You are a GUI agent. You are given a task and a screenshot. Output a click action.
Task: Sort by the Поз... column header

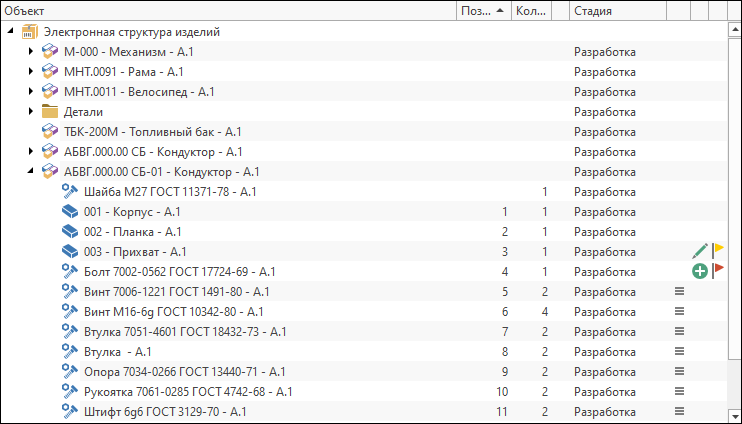coord(484,11)
